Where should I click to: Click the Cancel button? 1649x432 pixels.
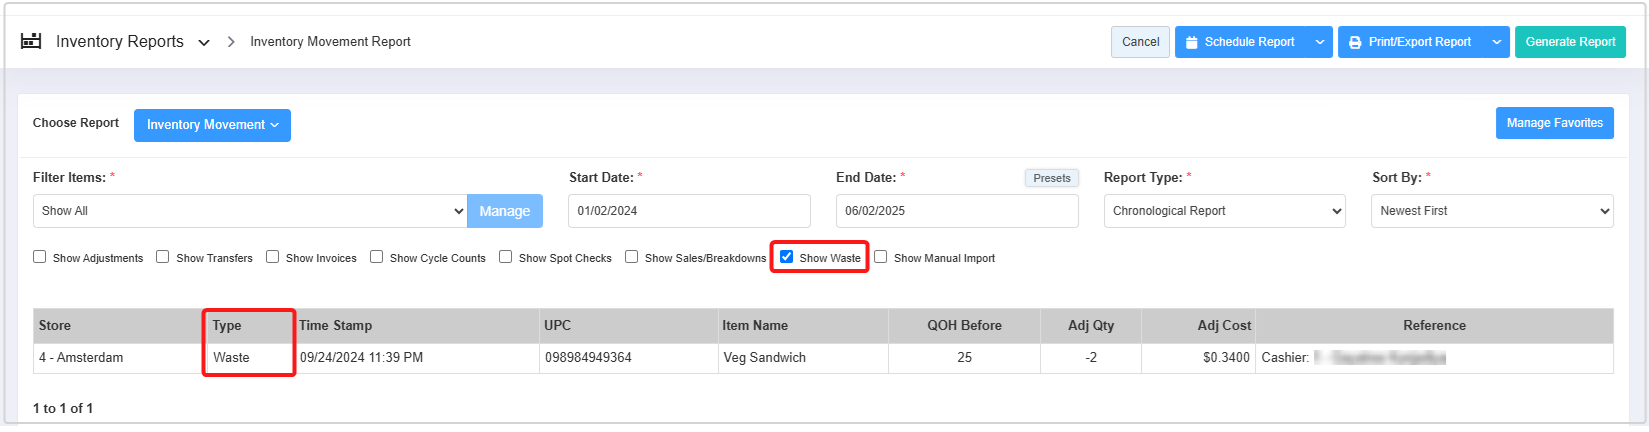(x=1140, y=42)
